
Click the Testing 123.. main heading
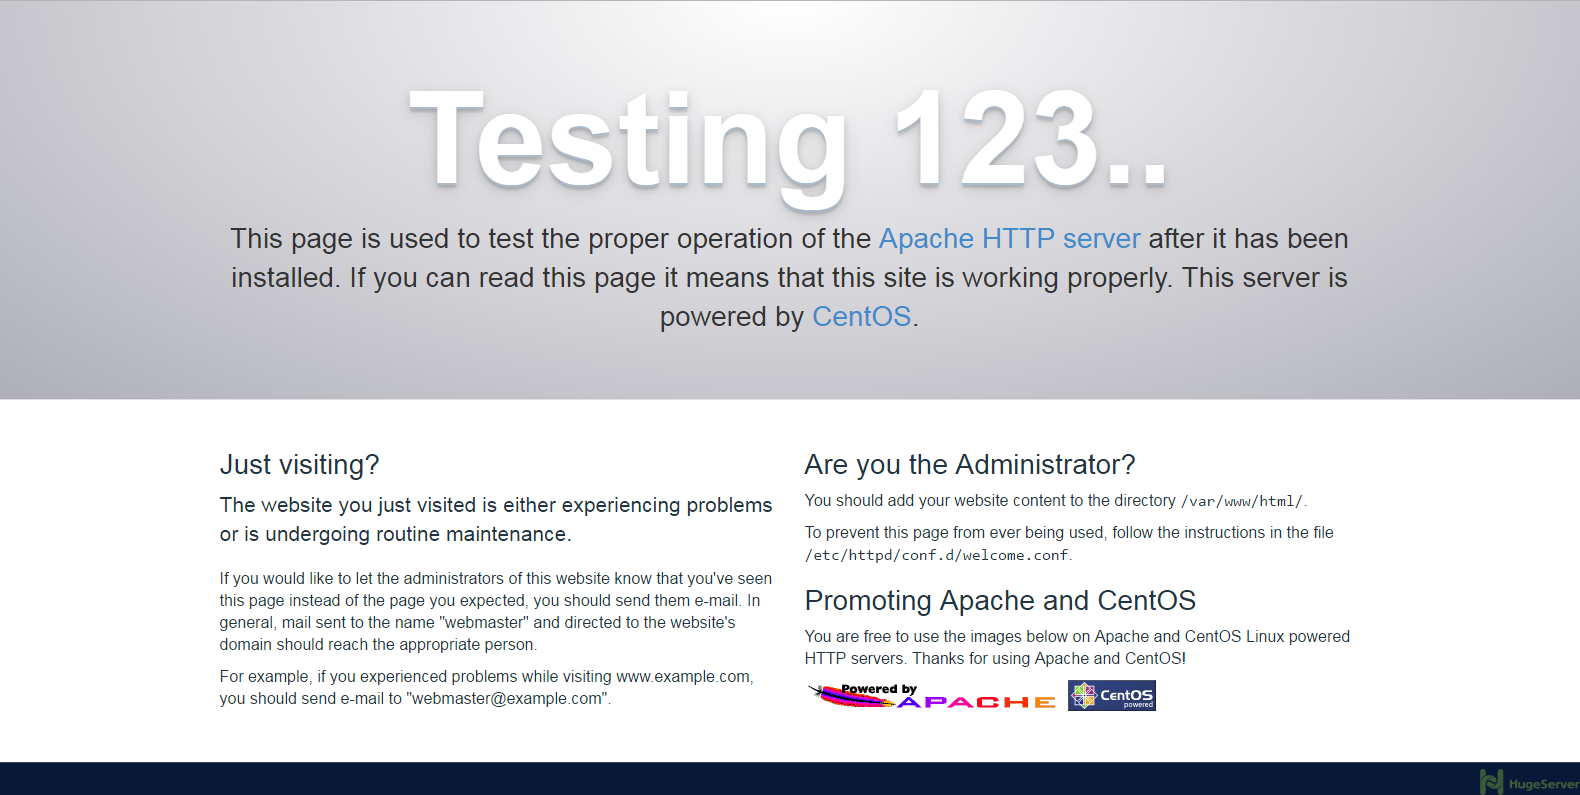coord(789,141)
